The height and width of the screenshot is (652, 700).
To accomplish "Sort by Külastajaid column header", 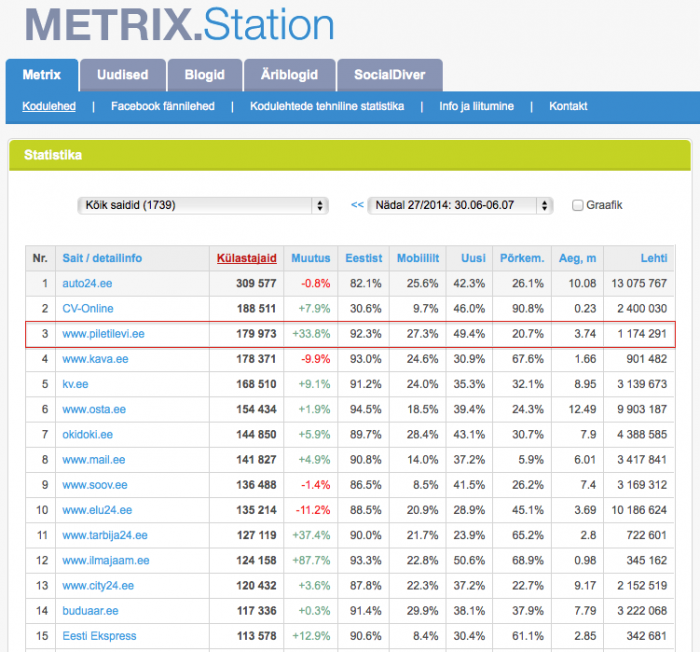I will click(247, 258).
